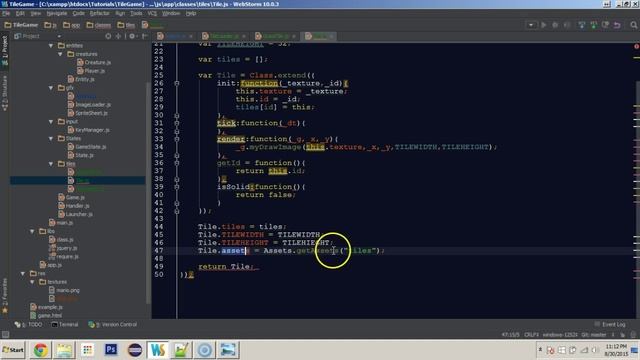Open the Code menu
The width and height of the screenshot is (640, 360).
(78, 13)
